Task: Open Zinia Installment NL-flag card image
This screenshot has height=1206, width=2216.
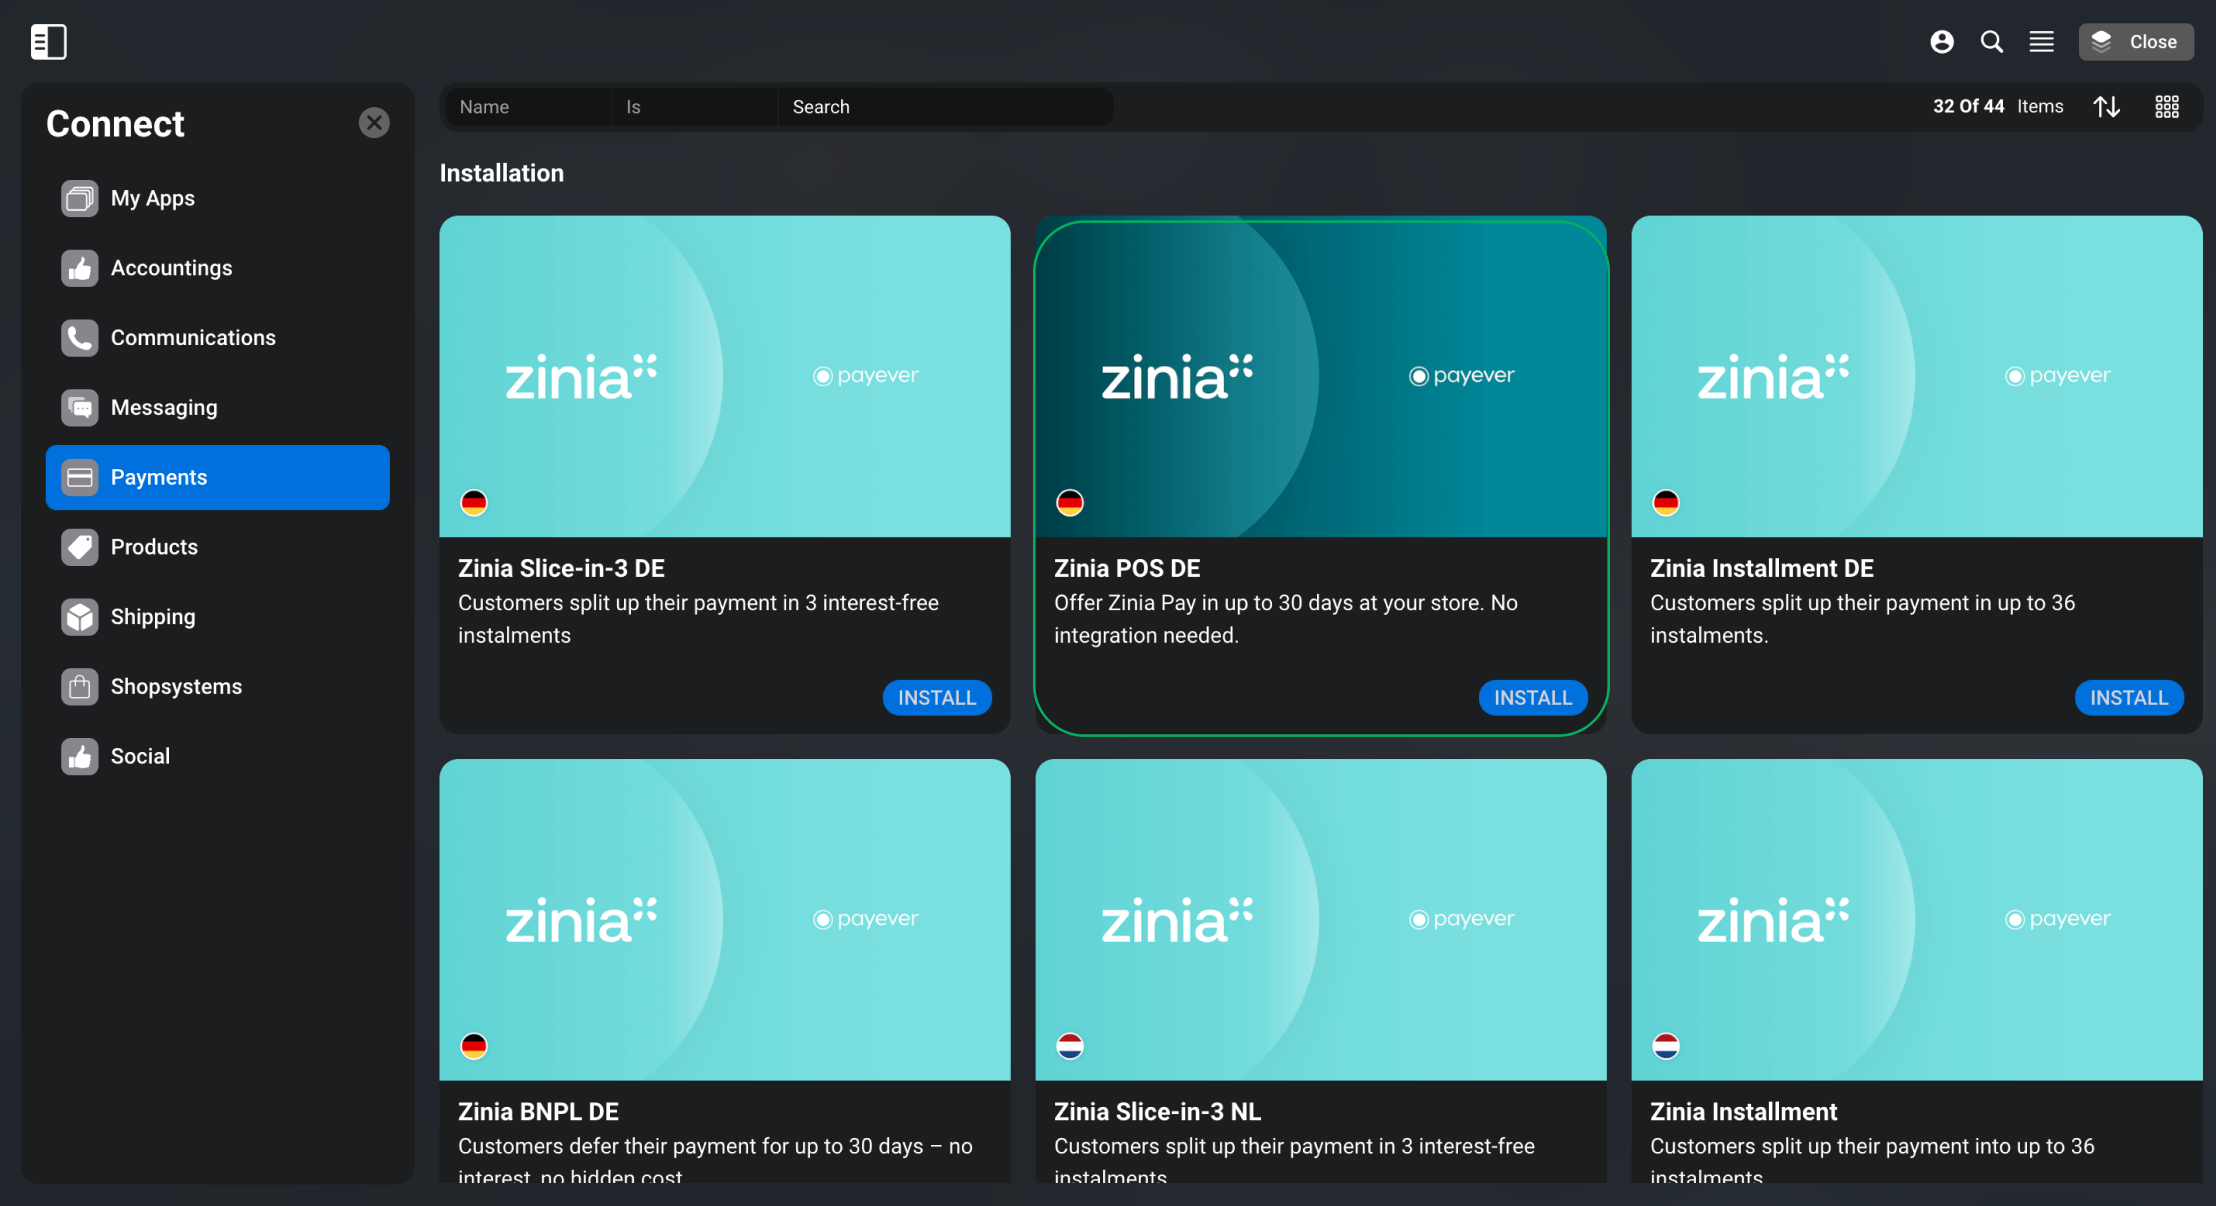Action: point(1917,920)
